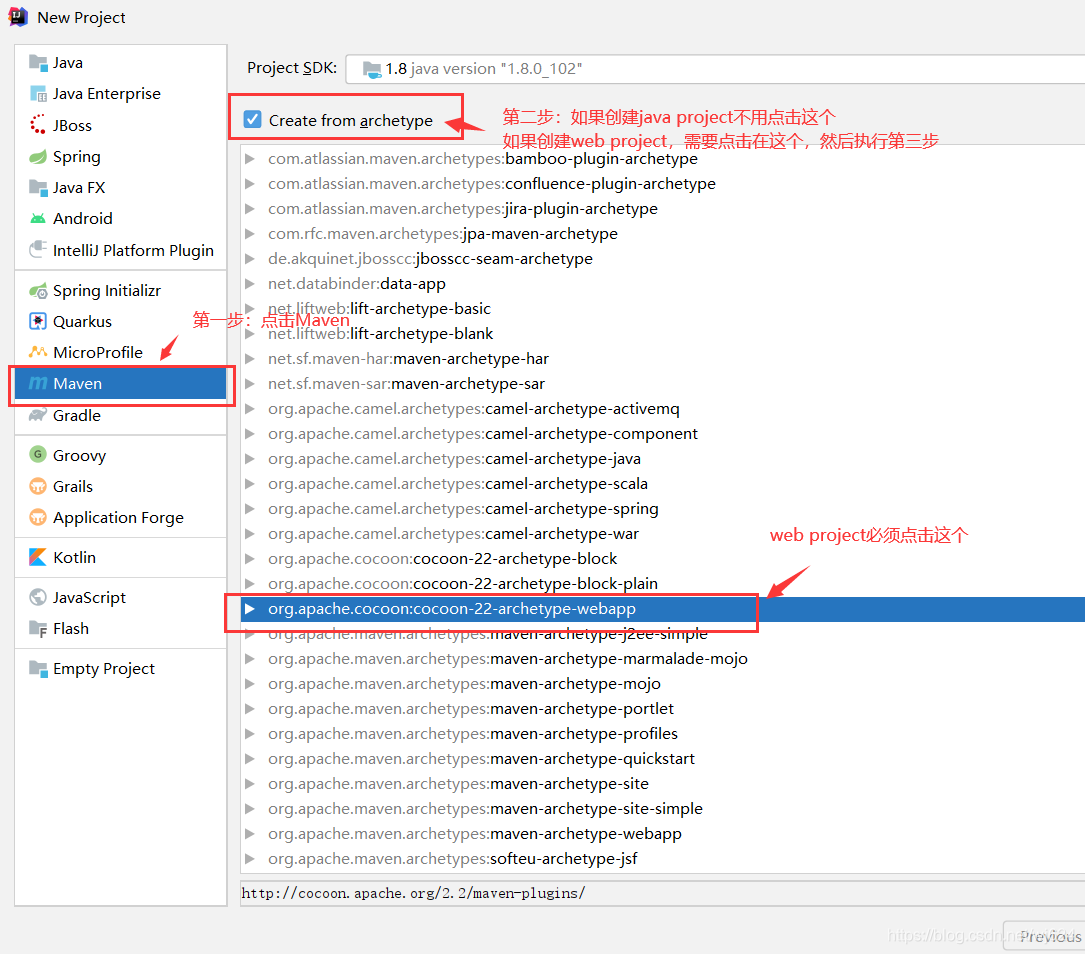The width and height of the screenshot is (1085, 954).
Task: Click the Gradle elephant icon
Action: tap(38, 415)
